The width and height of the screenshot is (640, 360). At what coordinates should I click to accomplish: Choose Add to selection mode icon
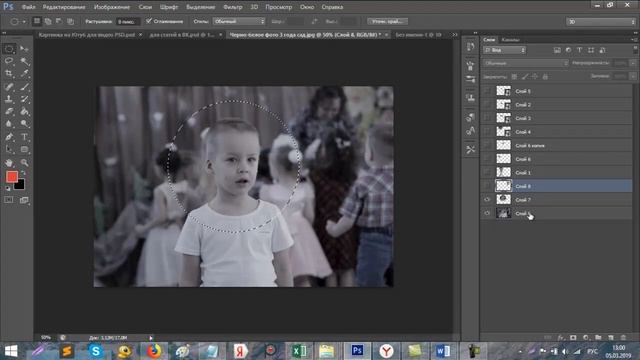coord(48,21)
